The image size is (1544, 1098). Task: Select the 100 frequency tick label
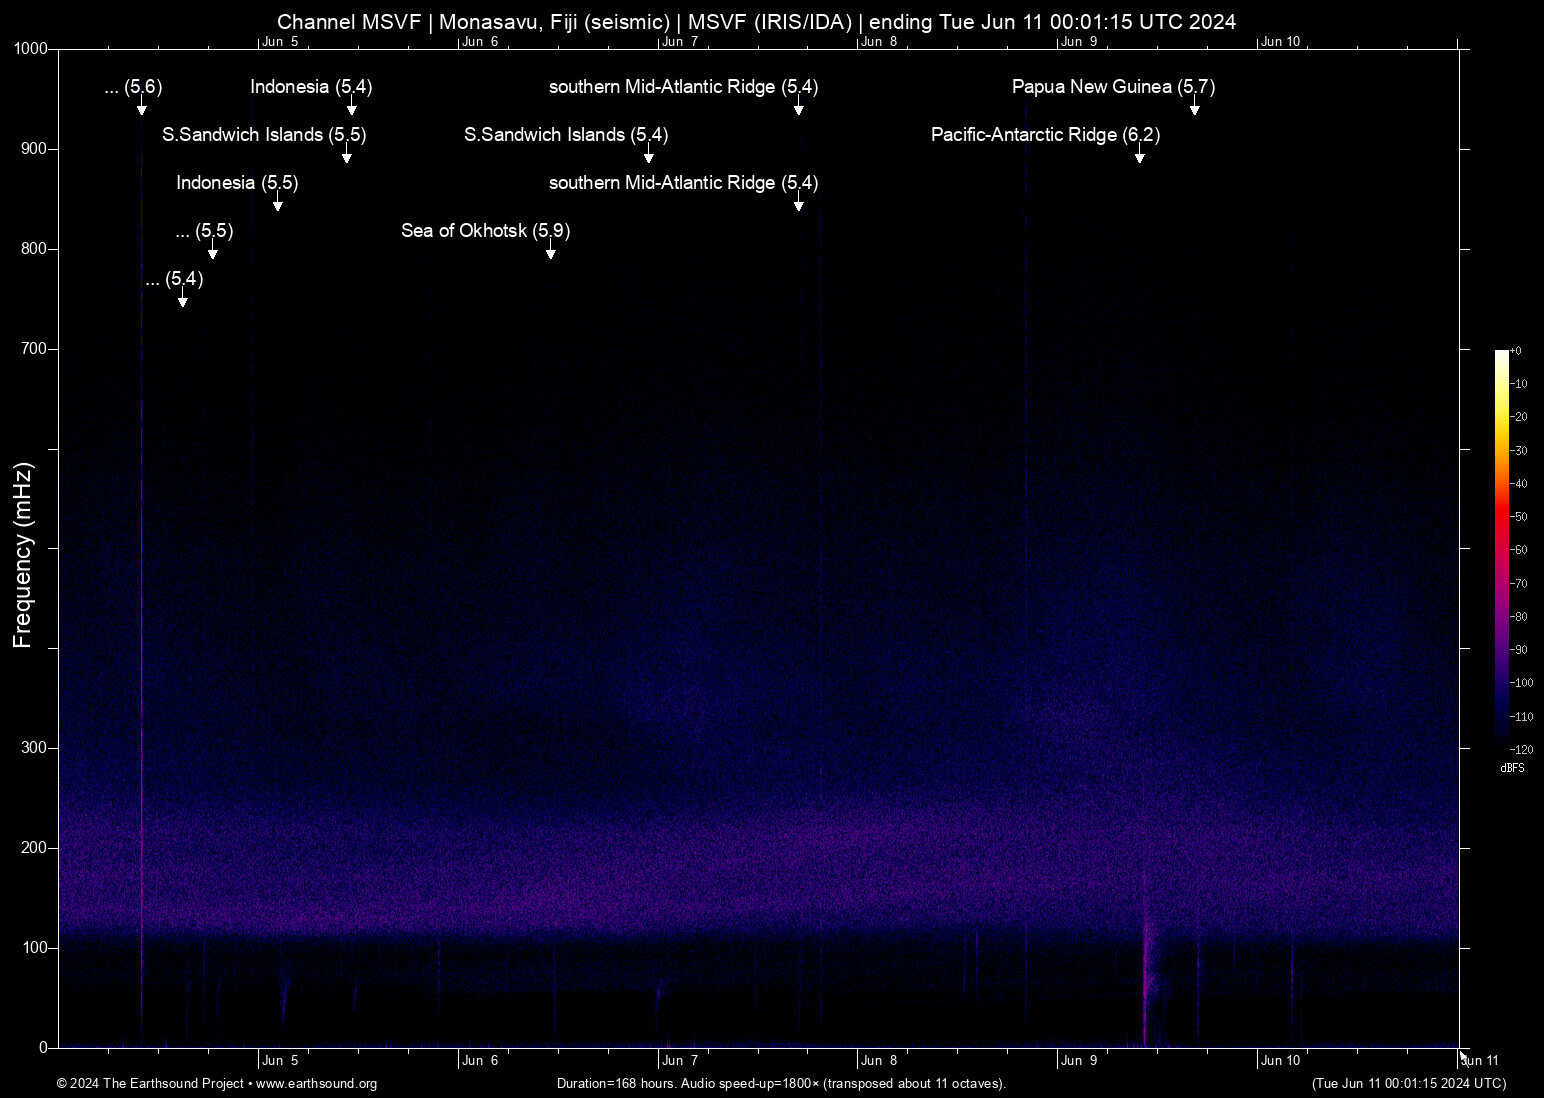[x=35, y=948]
